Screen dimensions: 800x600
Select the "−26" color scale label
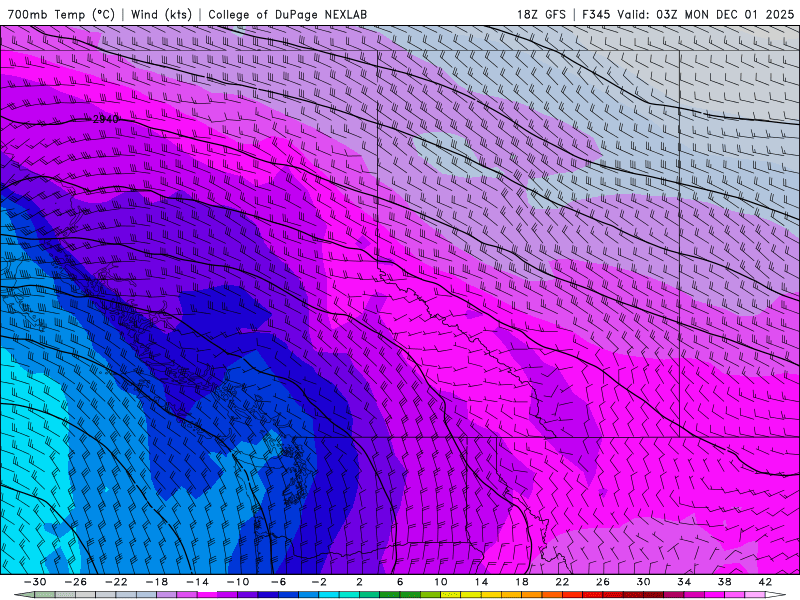click(x=76, y=582)
